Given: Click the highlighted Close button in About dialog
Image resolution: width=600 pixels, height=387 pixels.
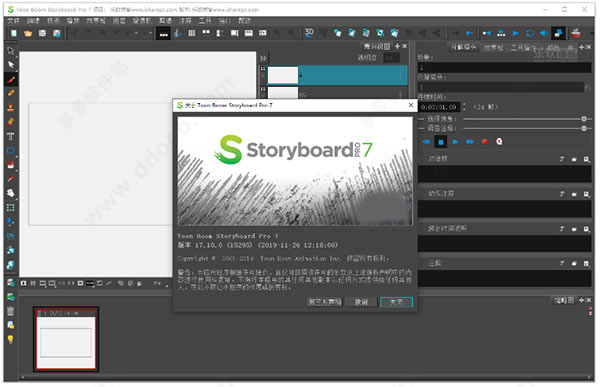Looking at the screenshot, I should [396, 302].
